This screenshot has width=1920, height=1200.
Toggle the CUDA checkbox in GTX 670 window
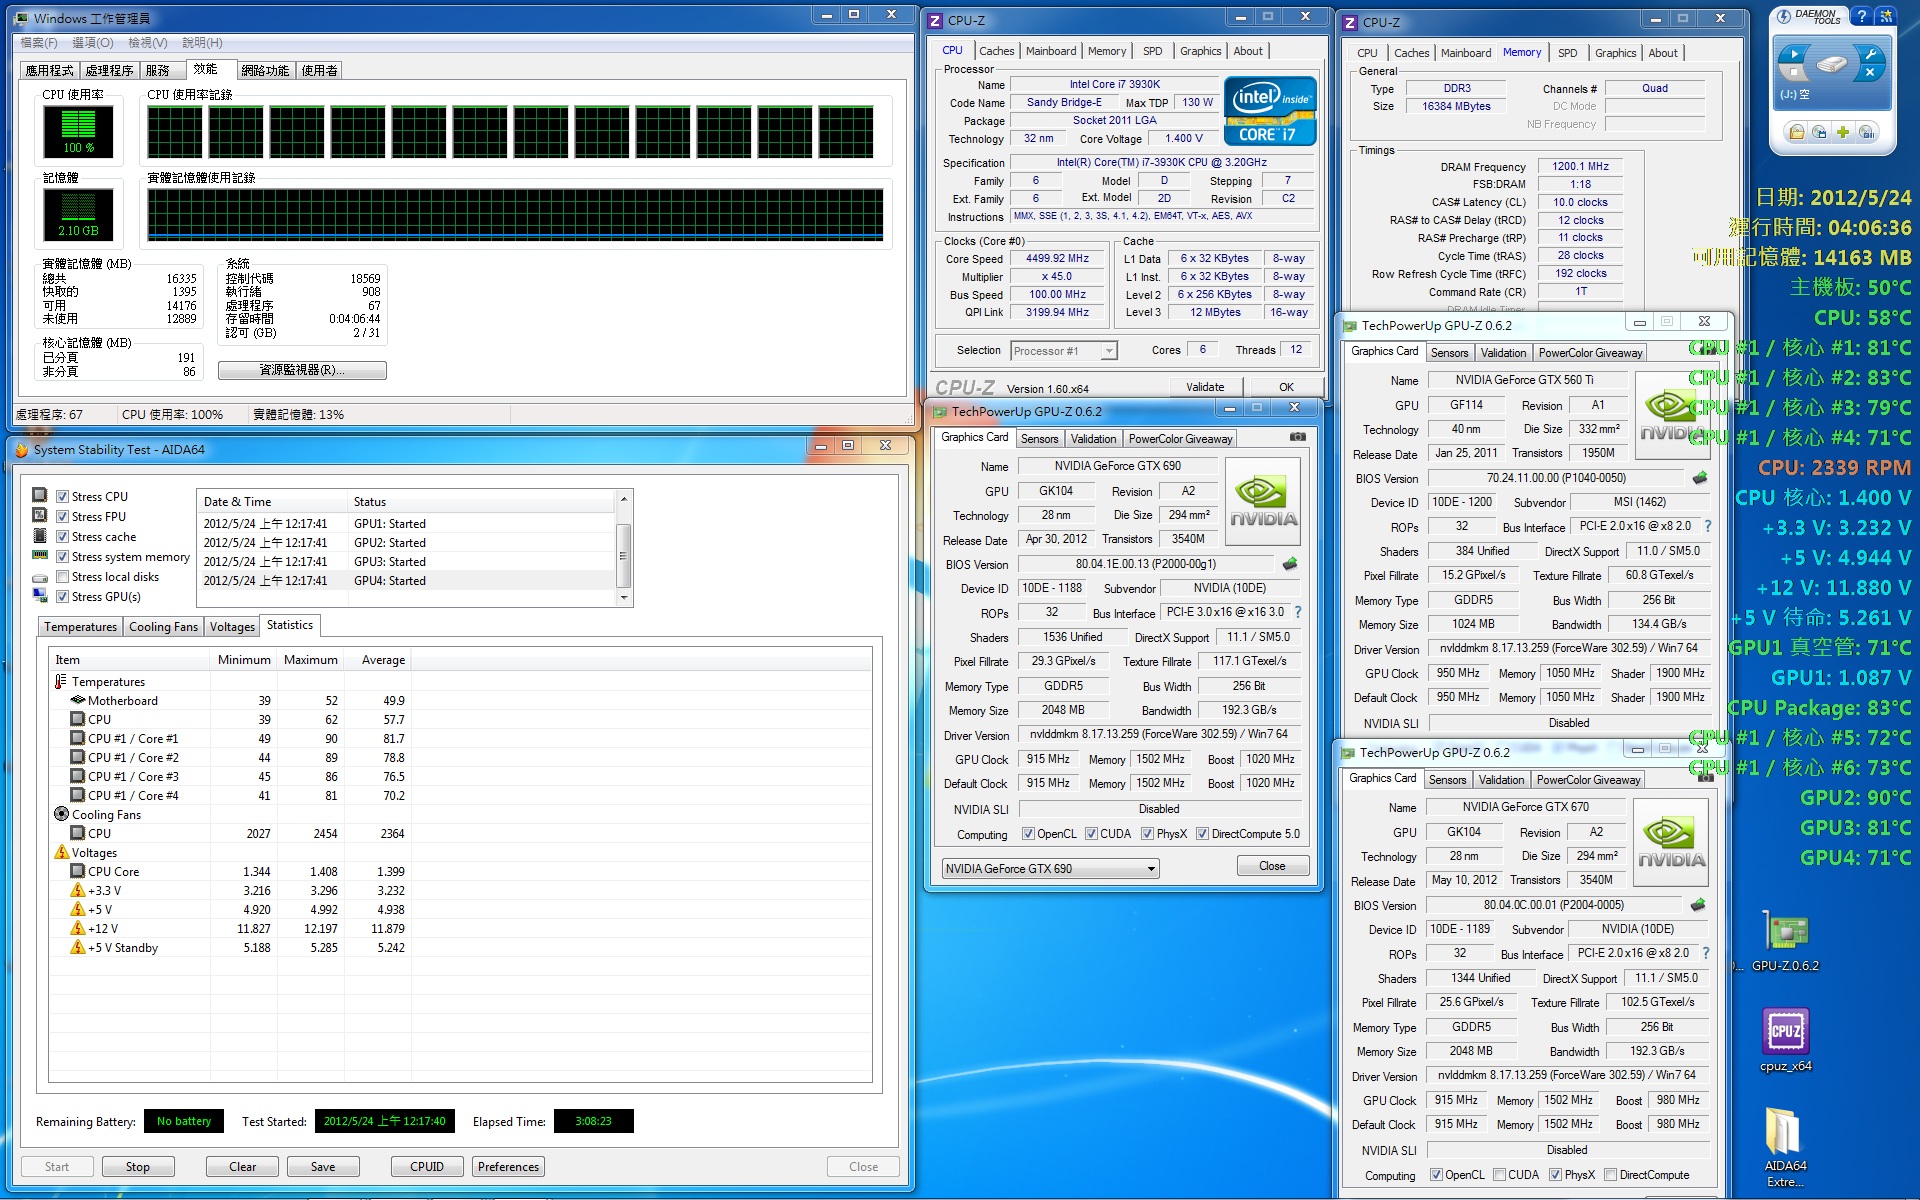pos(1499,1175)
